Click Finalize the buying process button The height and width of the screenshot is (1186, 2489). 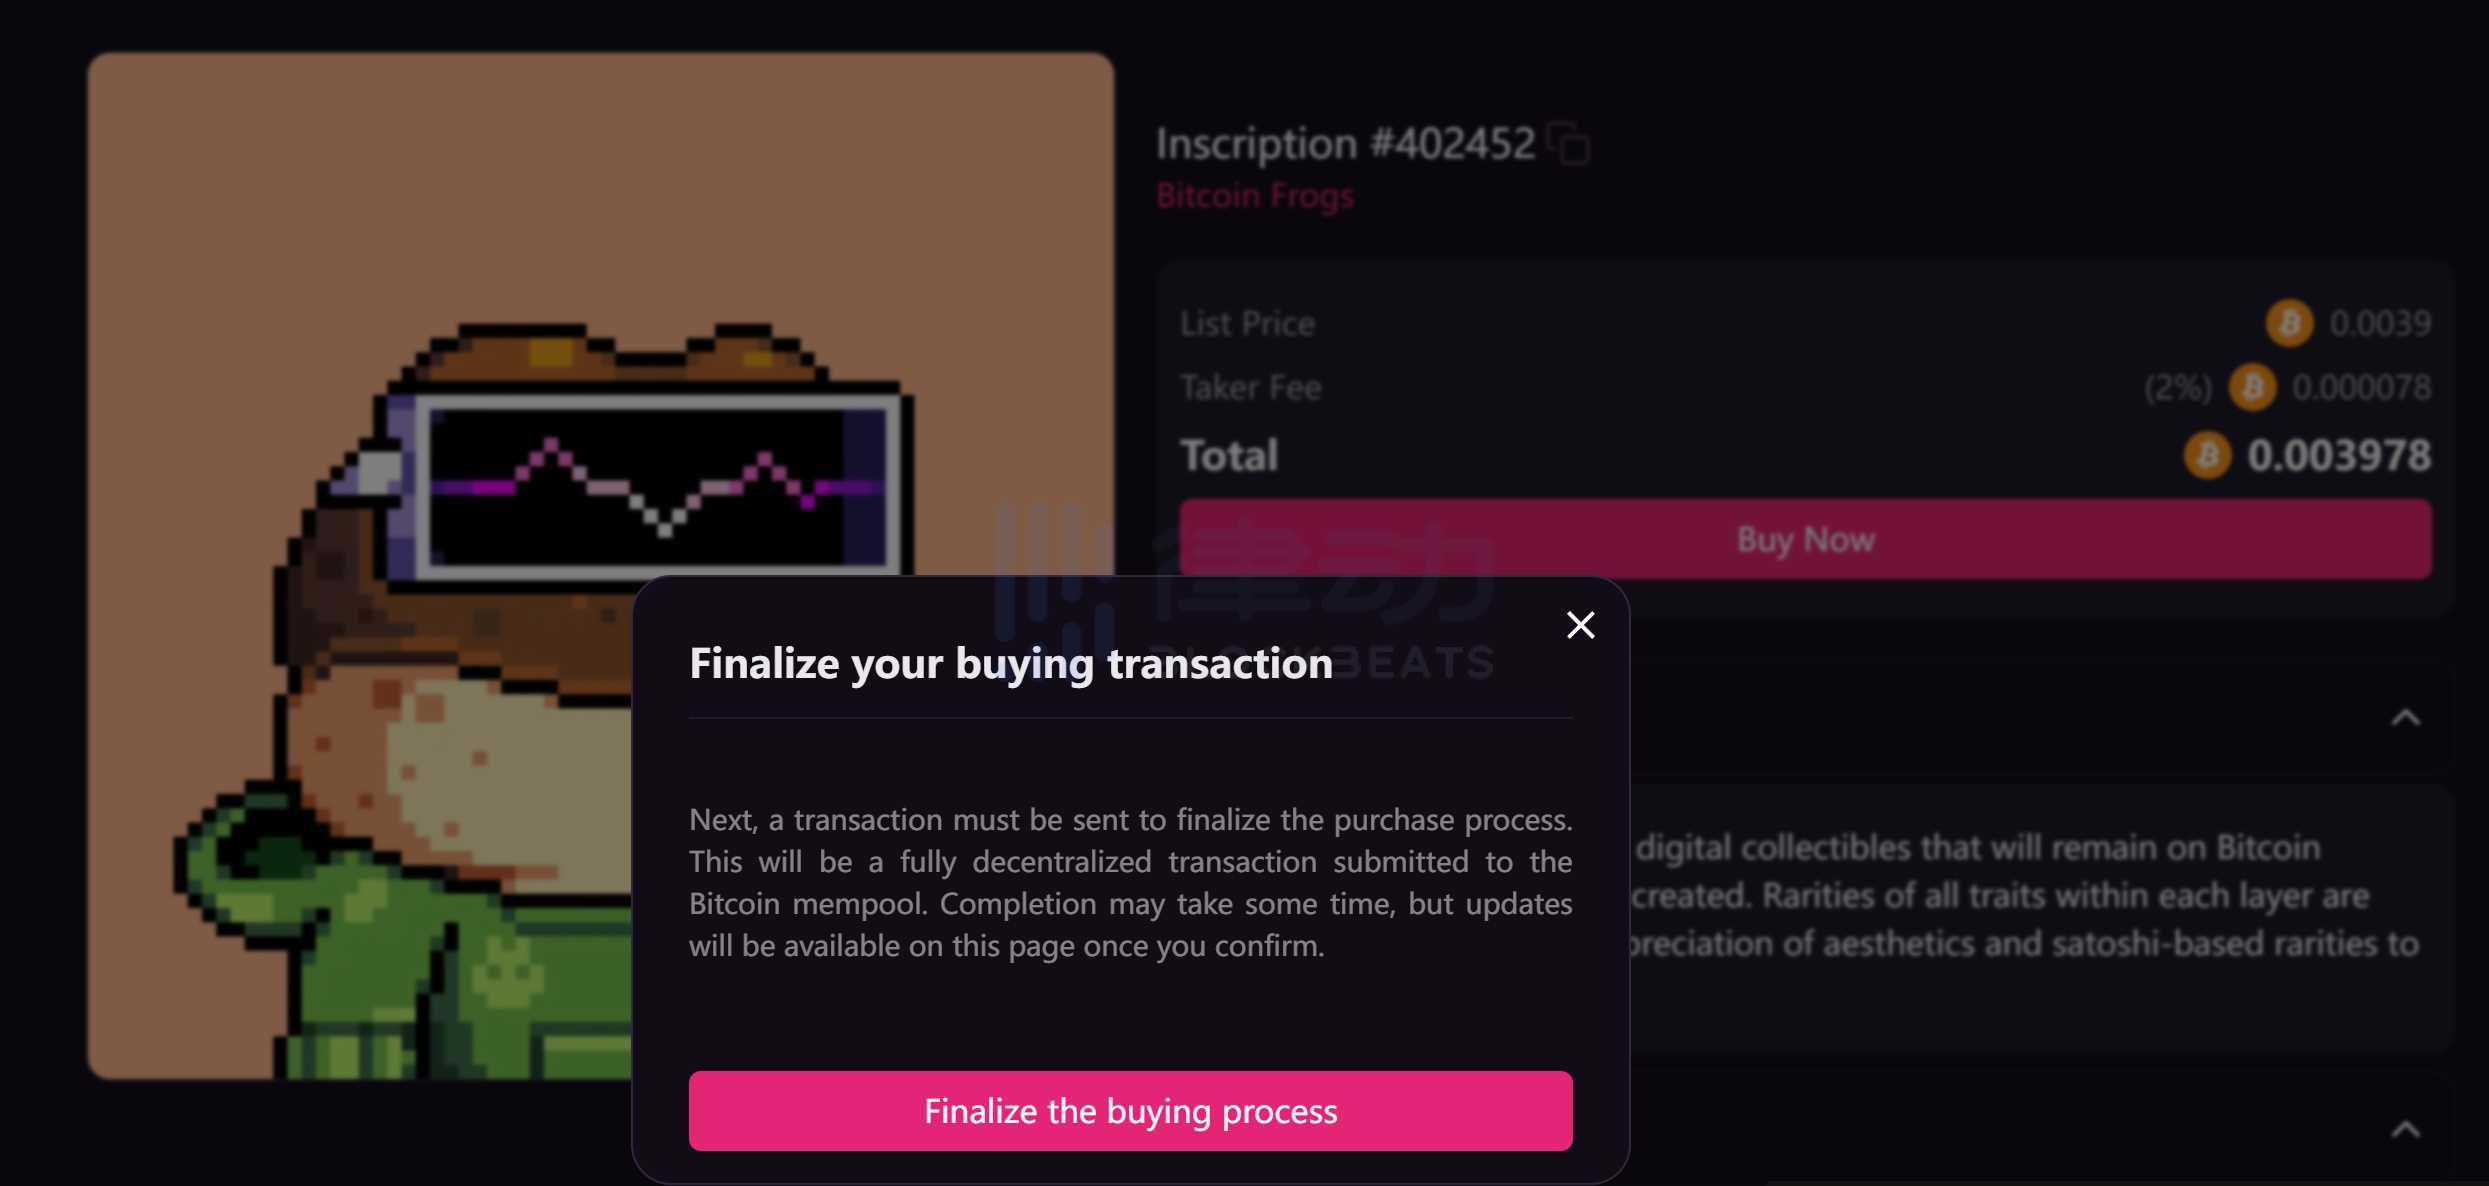(1130, 1111)
